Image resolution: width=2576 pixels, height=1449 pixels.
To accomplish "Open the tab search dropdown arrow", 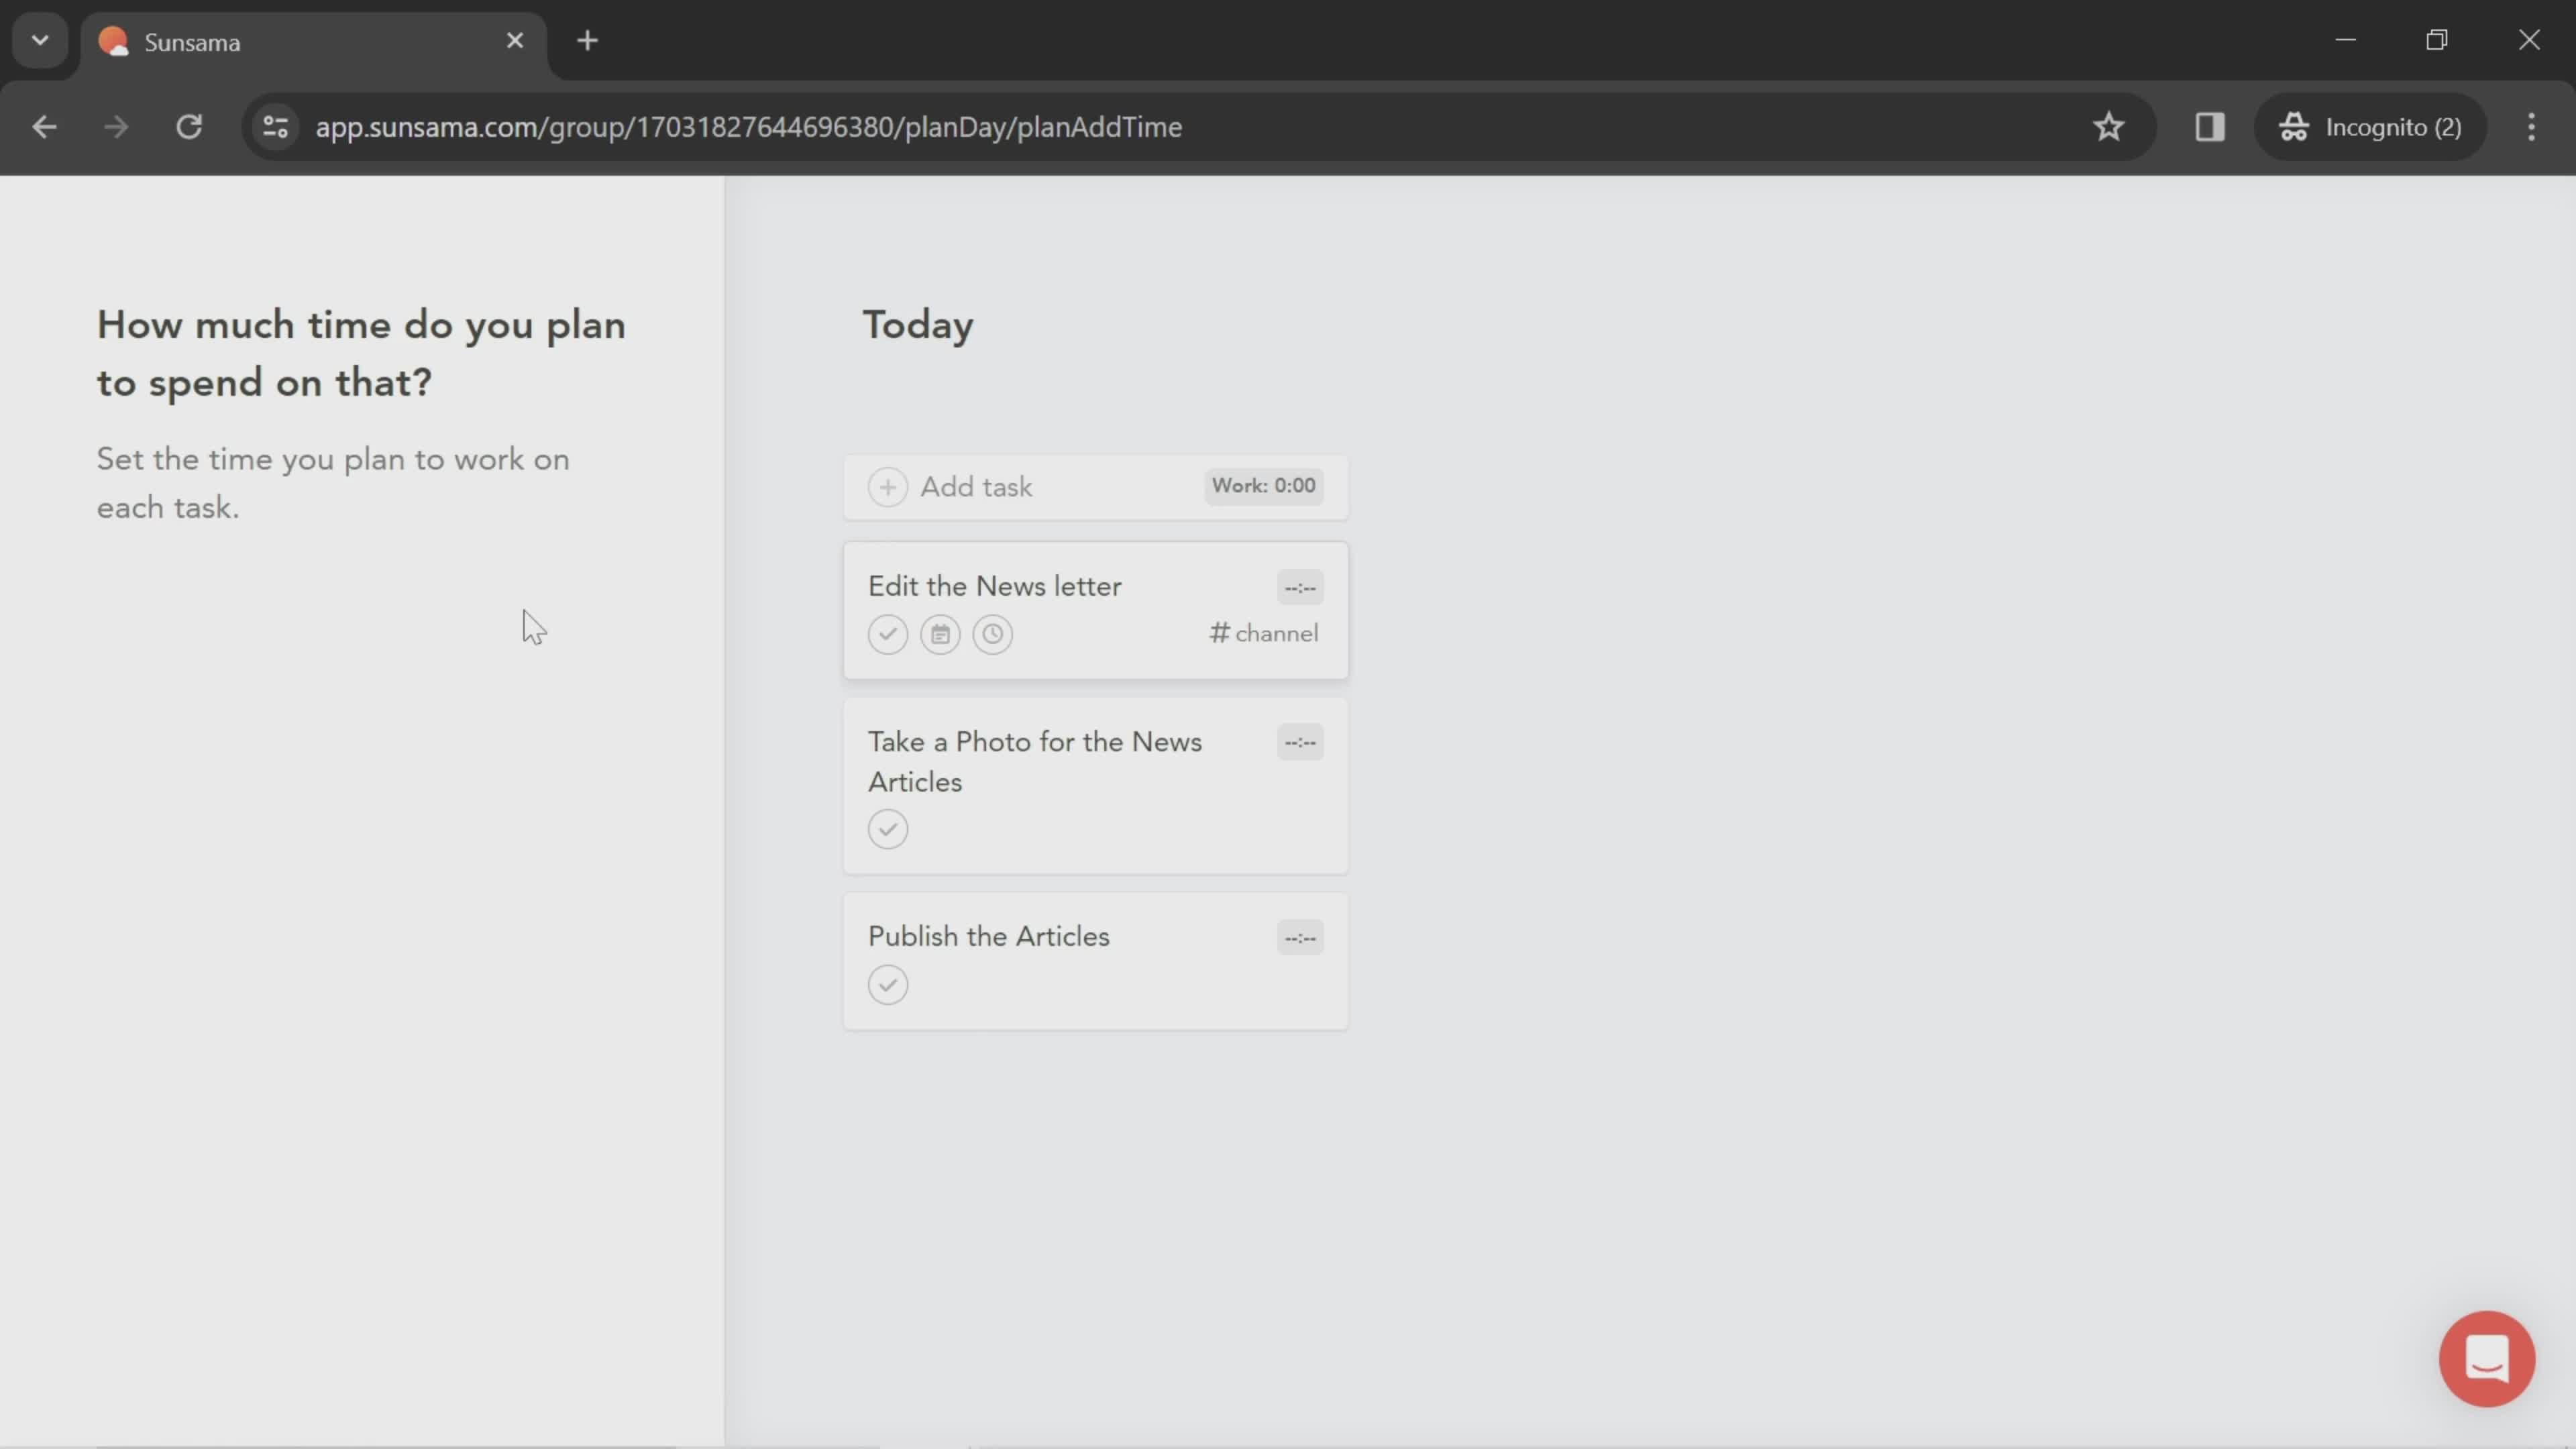I will (40, 41).
